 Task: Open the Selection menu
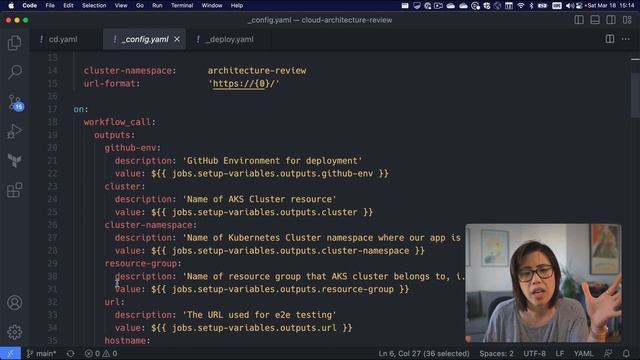[x=94, y=5]
